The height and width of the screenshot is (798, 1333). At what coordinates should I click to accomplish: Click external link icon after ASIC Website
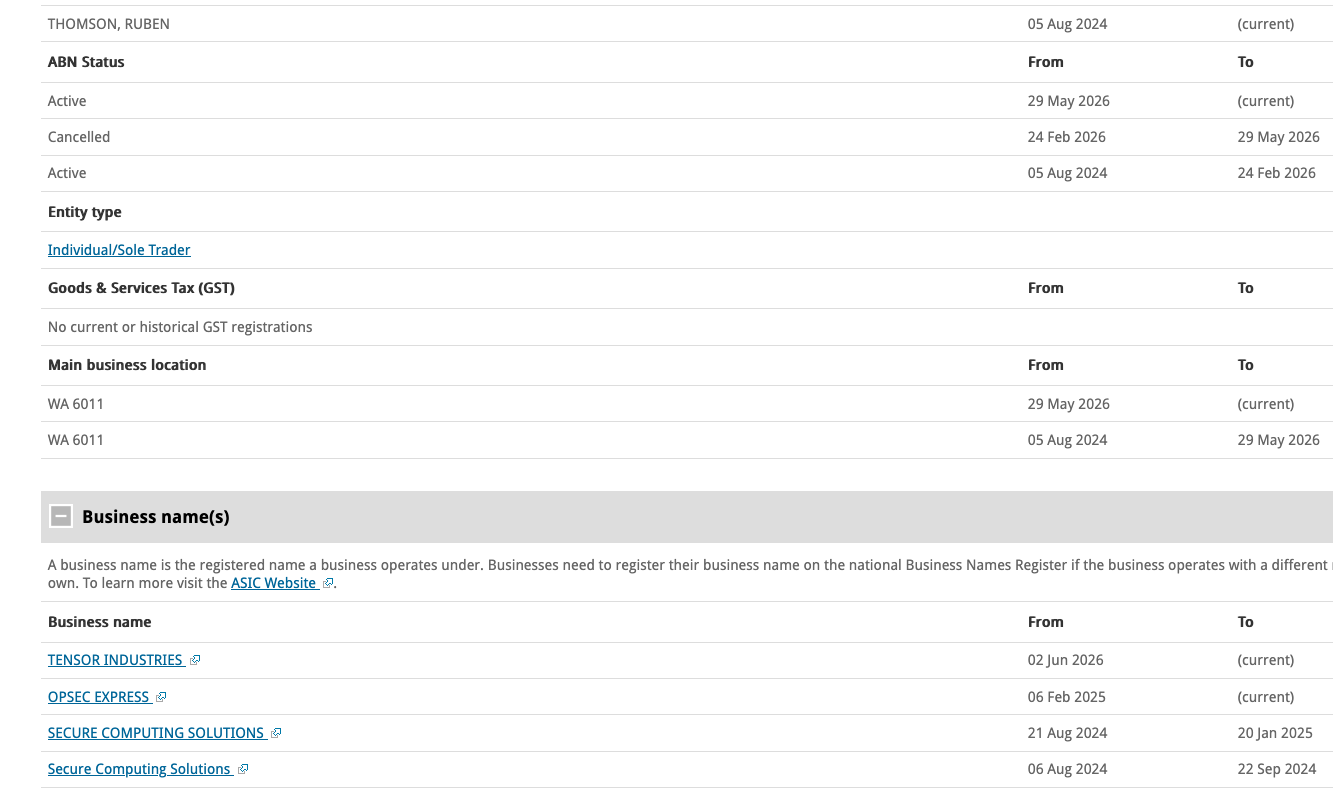(328, 583)
